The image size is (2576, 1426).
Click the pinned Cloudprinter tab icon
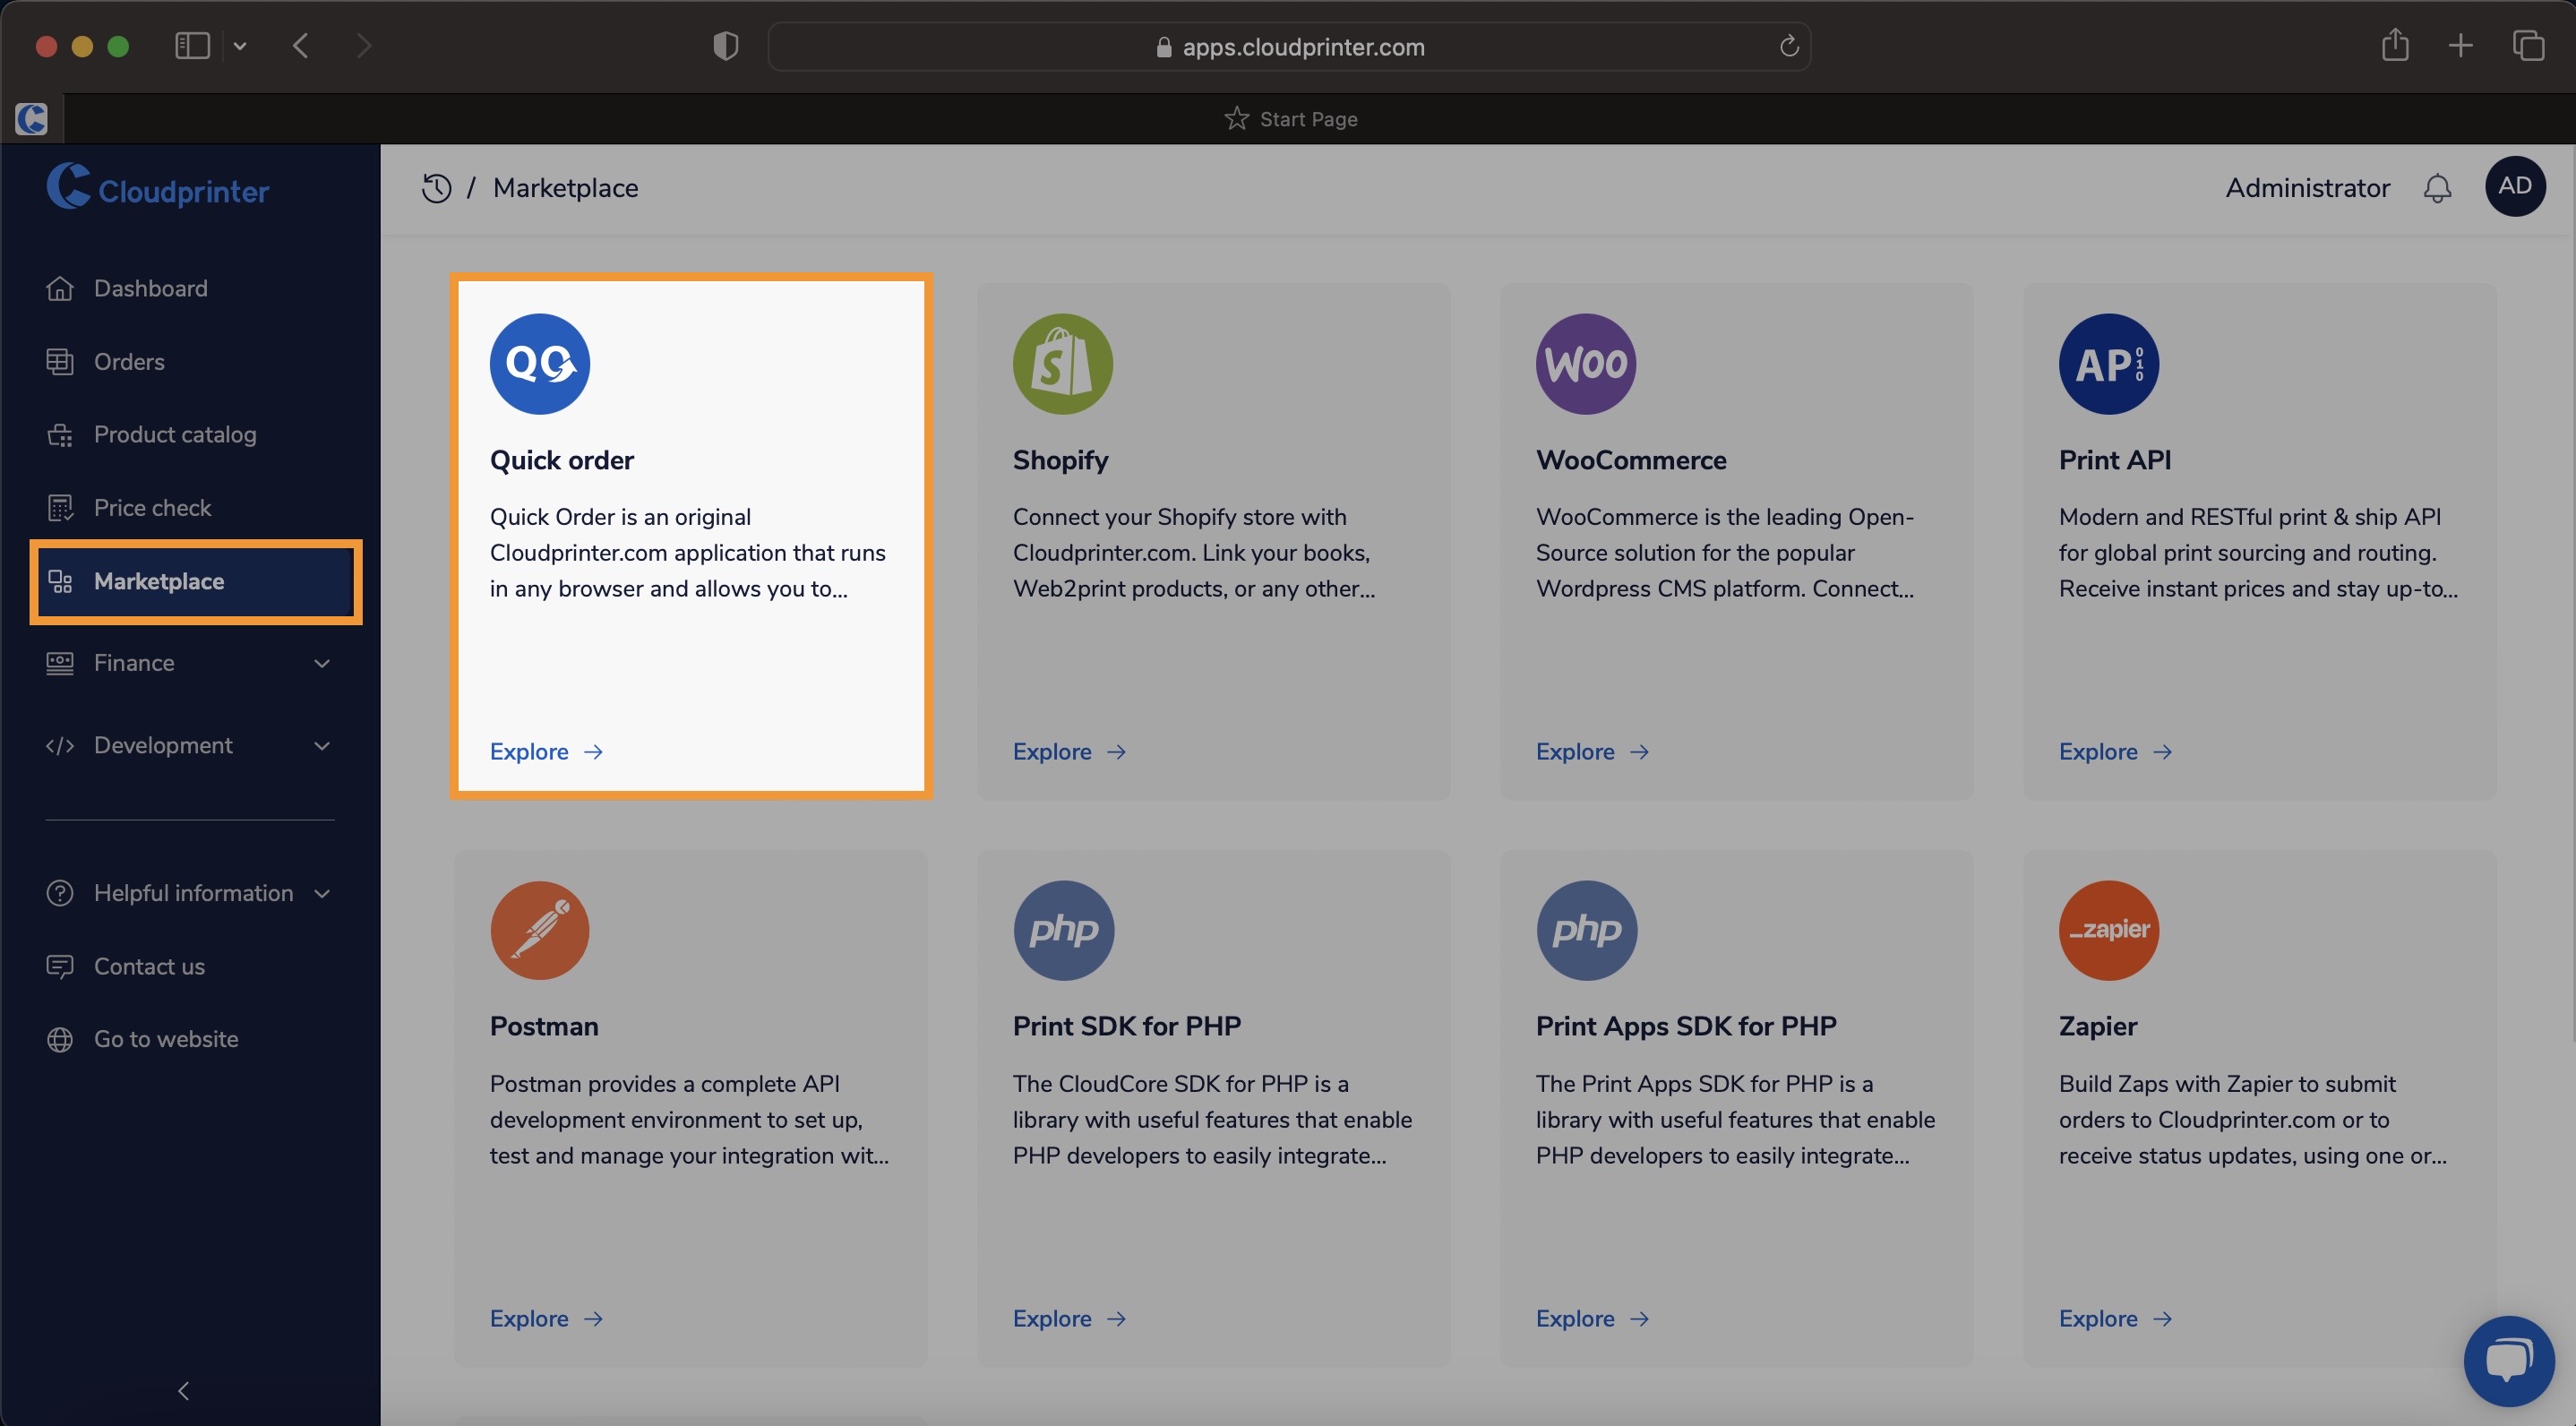[32, 119]
